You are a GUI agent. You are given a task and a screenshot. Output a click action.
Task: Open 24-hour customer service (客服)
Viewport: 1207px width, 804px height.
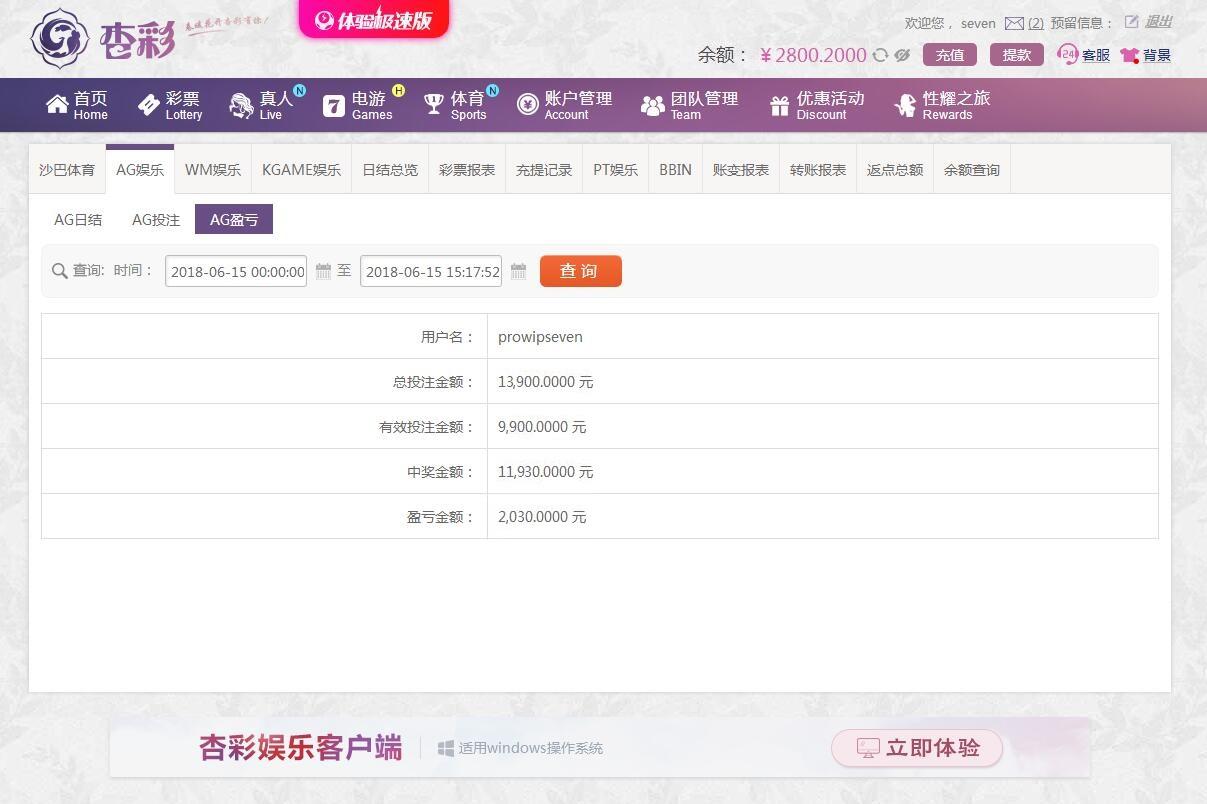pos(1084,55)
